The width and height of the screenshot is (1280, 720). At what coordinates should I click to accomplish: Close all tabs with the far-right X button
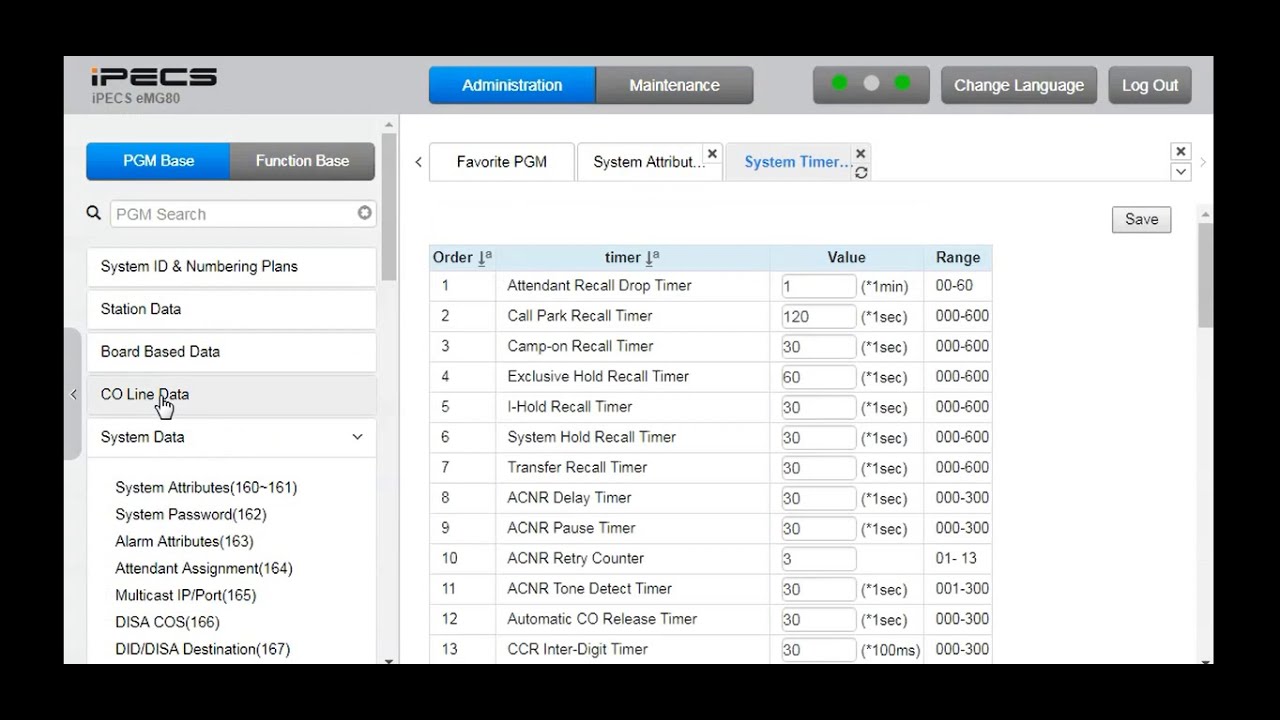[1181, 152]
